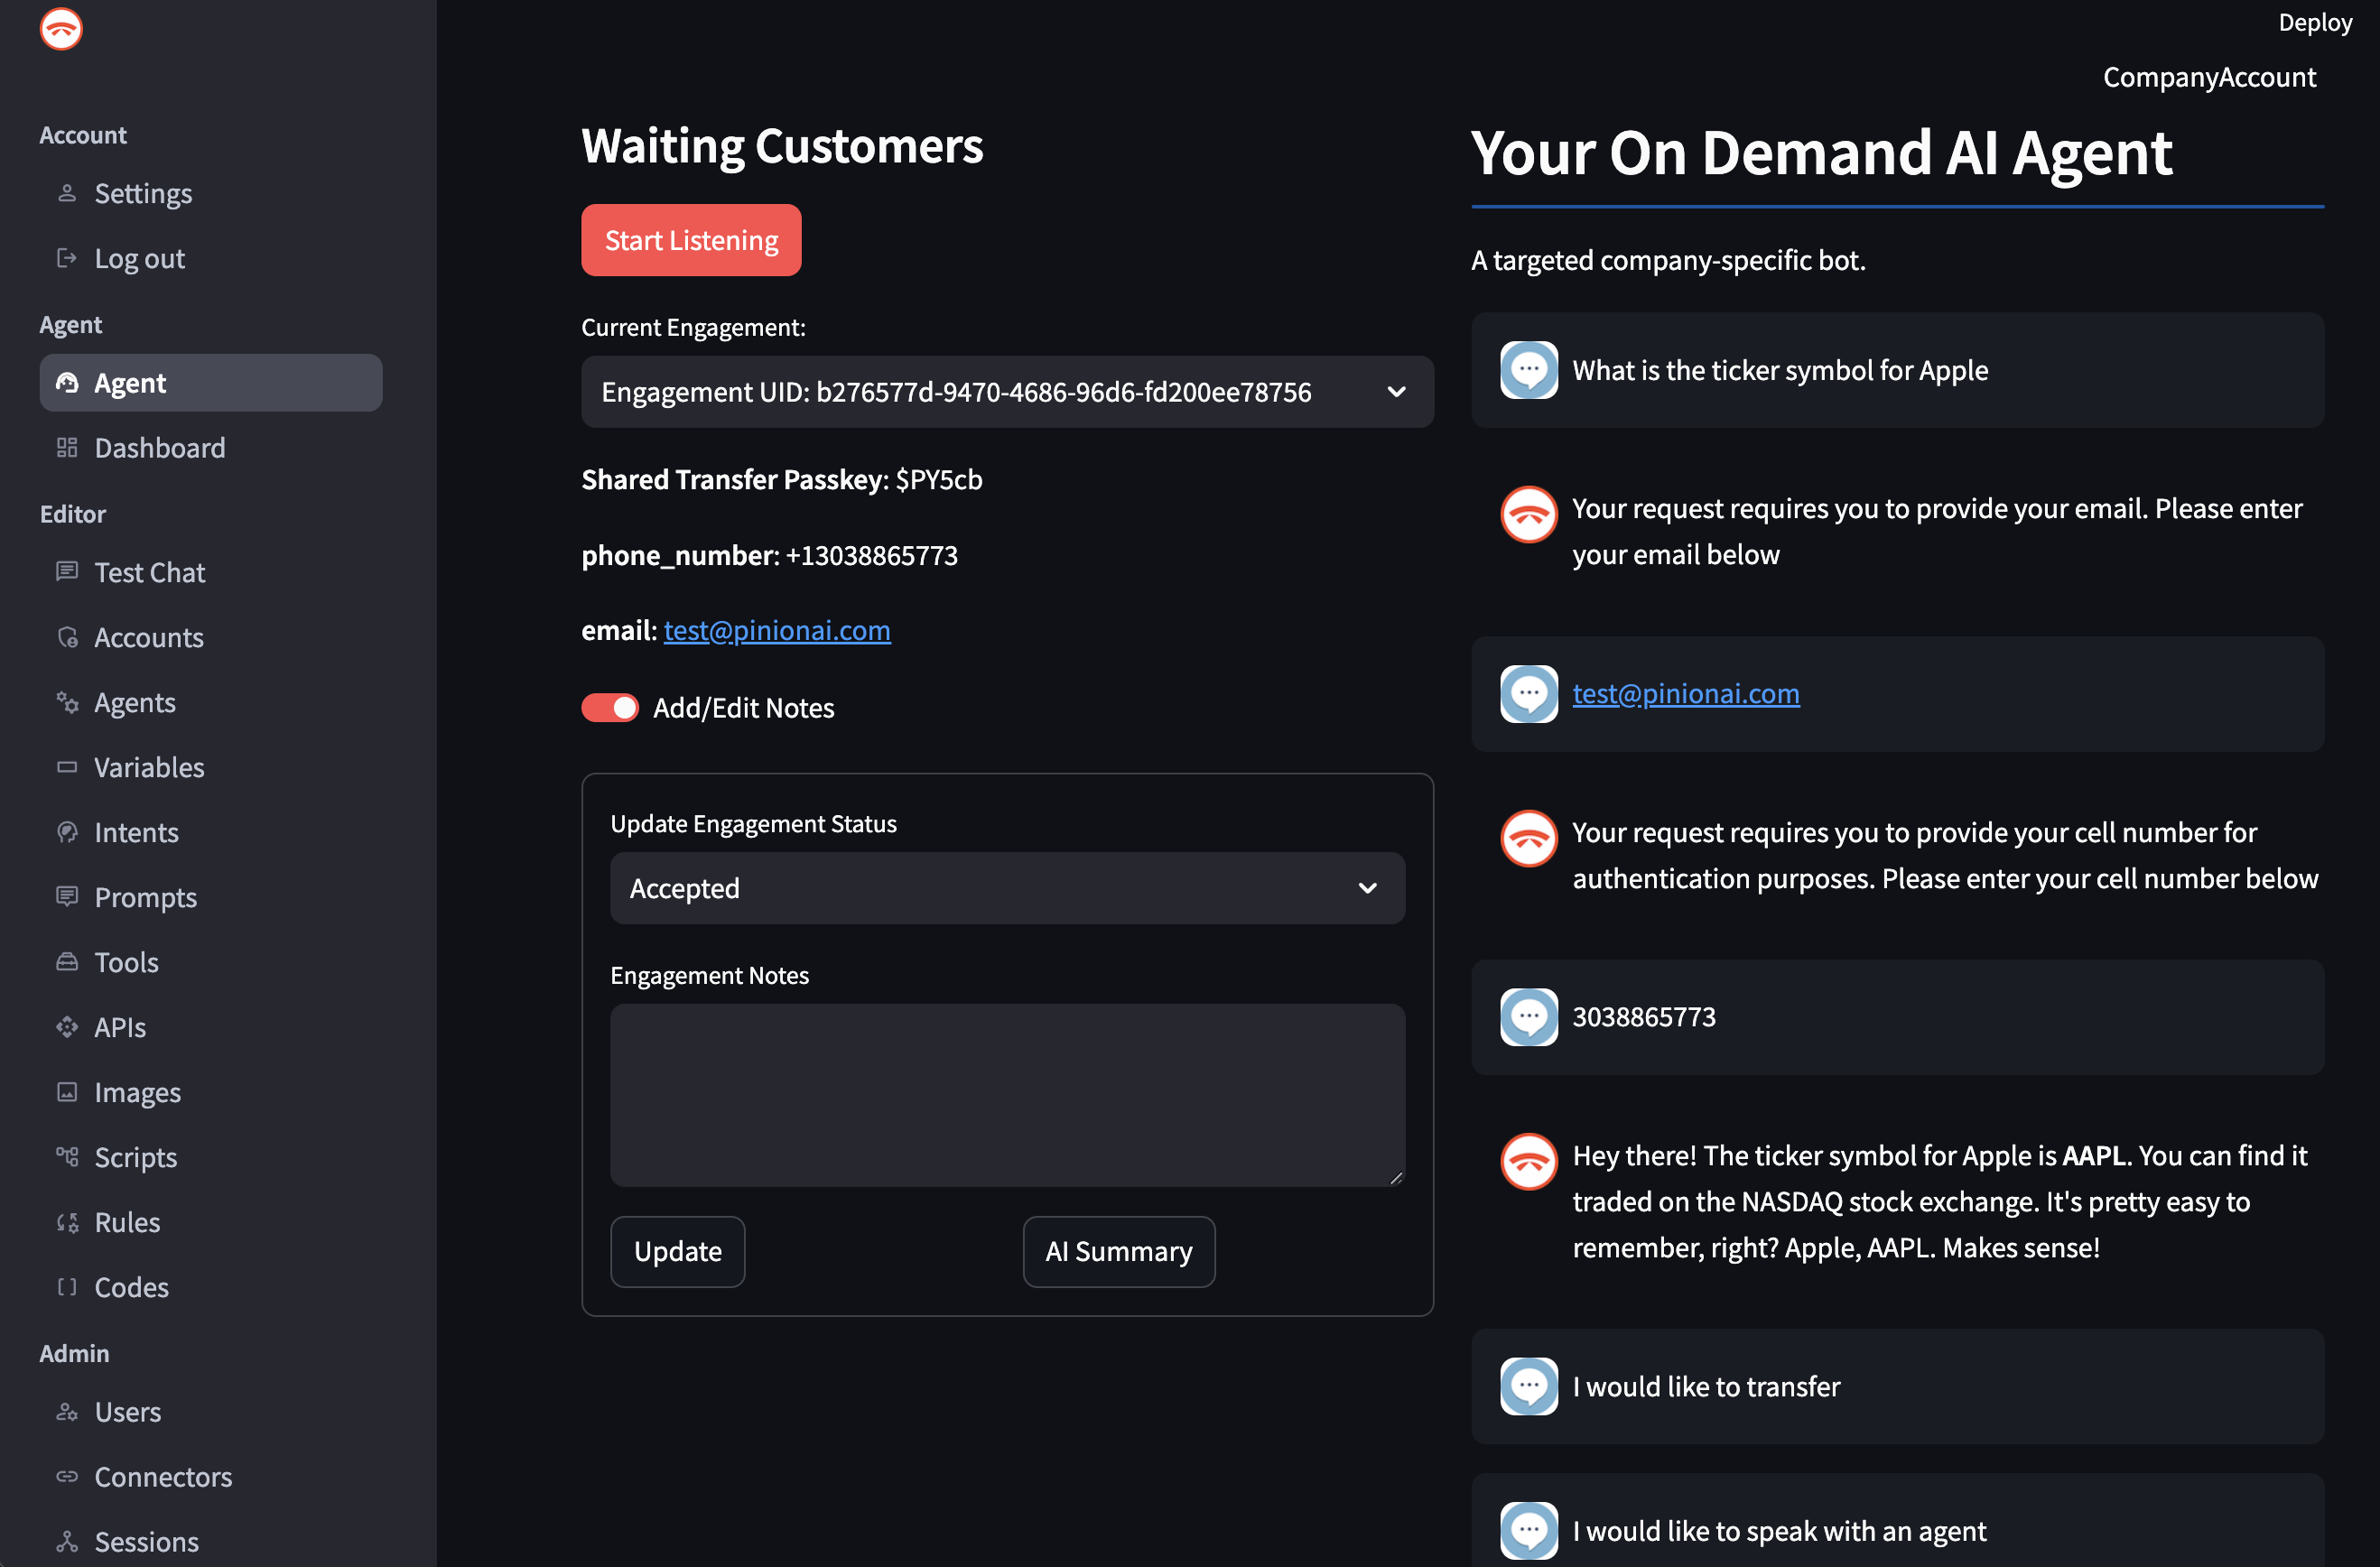Click the Intents head icon

tap(67, 832)
